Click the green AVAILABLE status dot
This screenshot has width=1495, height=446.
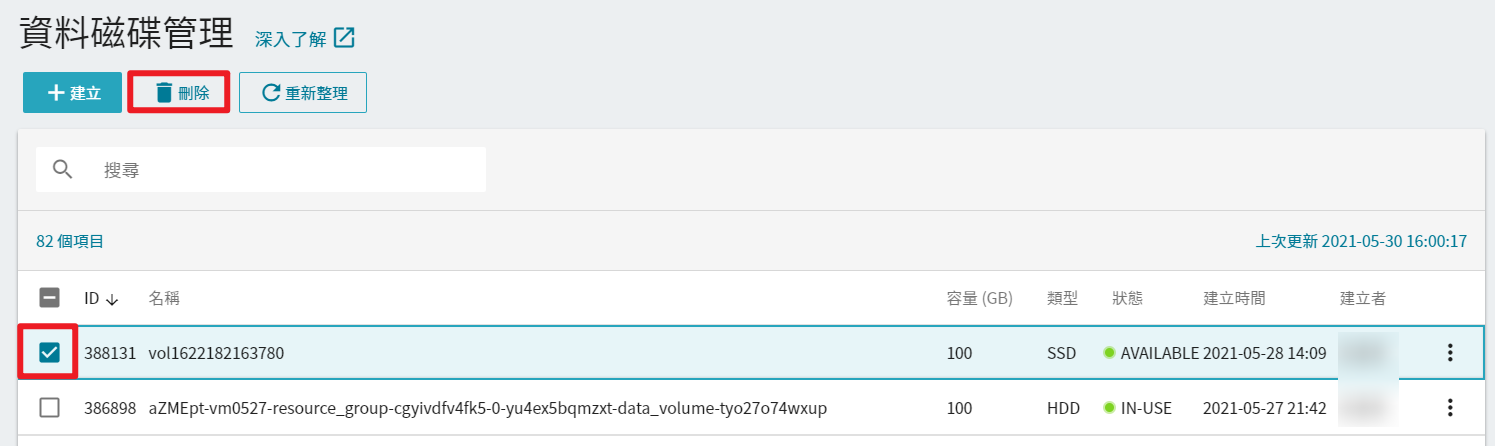coord(1109,352)
